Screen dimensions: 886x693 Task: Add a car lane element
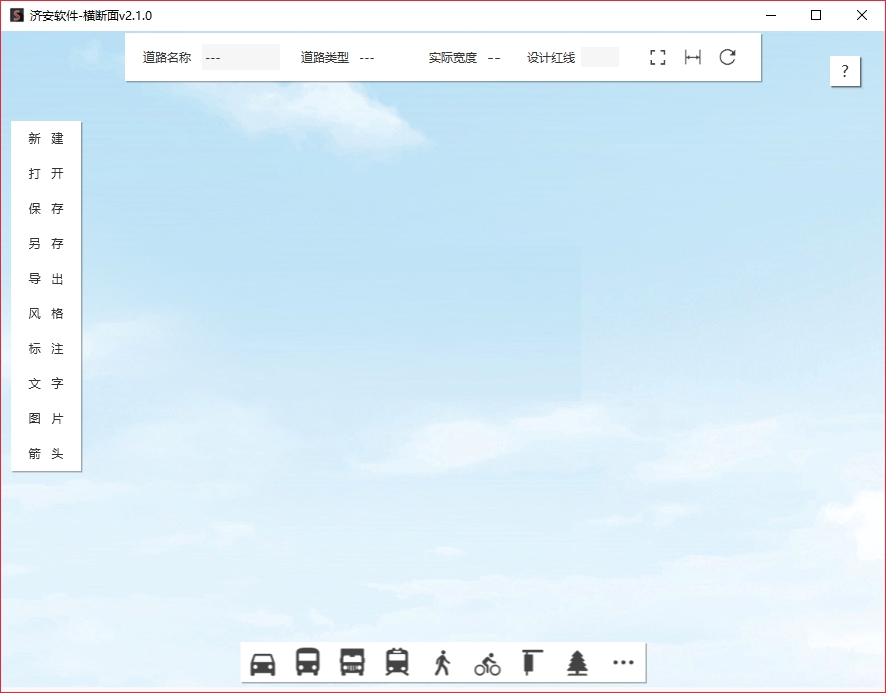pyautogui.click(x=263, y=664)
